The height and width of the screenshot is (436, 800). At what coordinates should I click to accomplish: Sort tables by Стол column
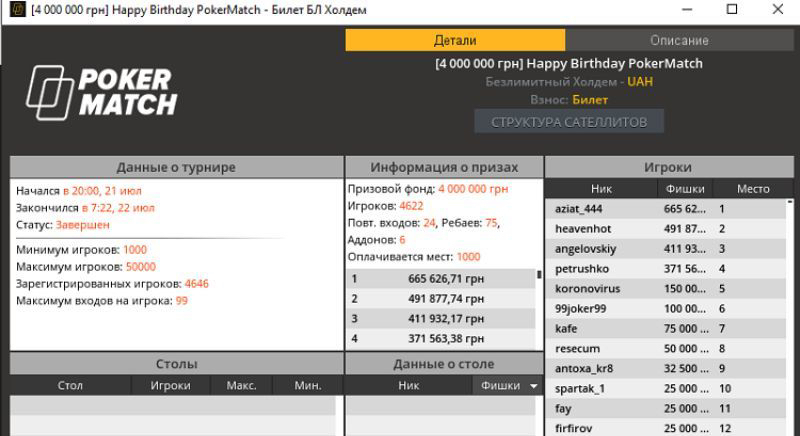70,385
